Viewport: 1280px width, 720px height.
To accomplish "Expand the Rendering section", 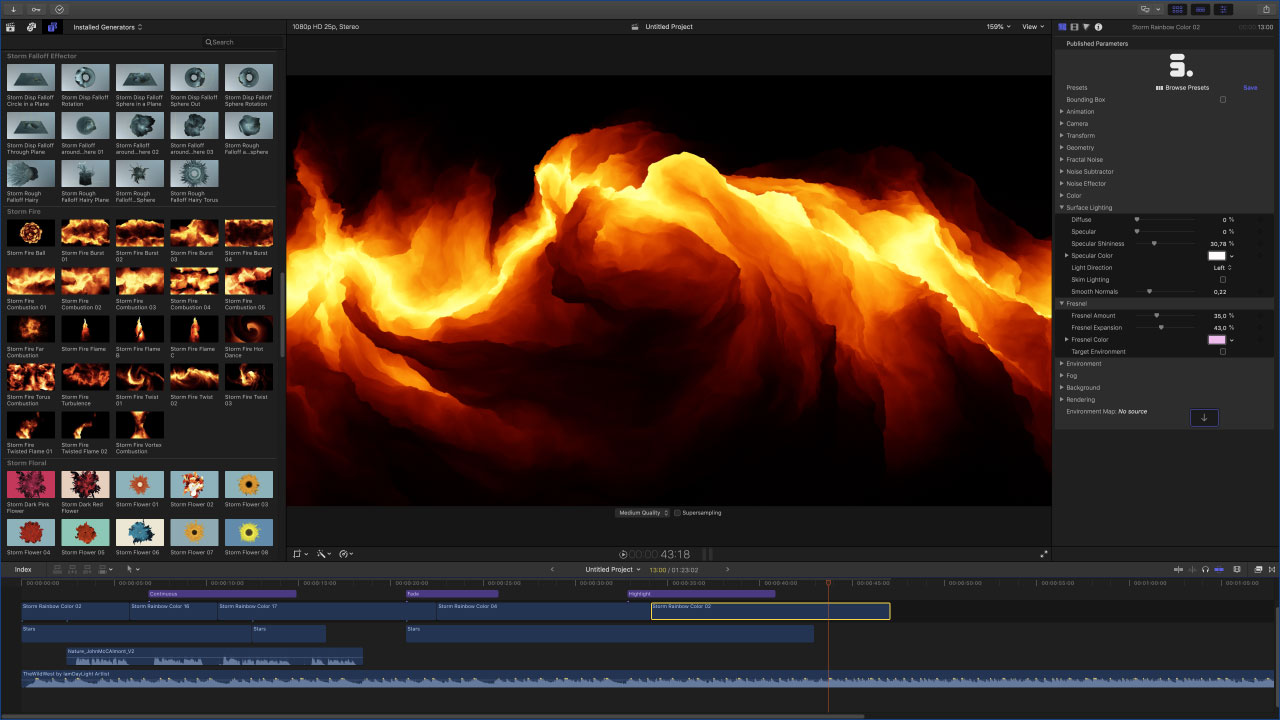I will tap(1062, 400).
